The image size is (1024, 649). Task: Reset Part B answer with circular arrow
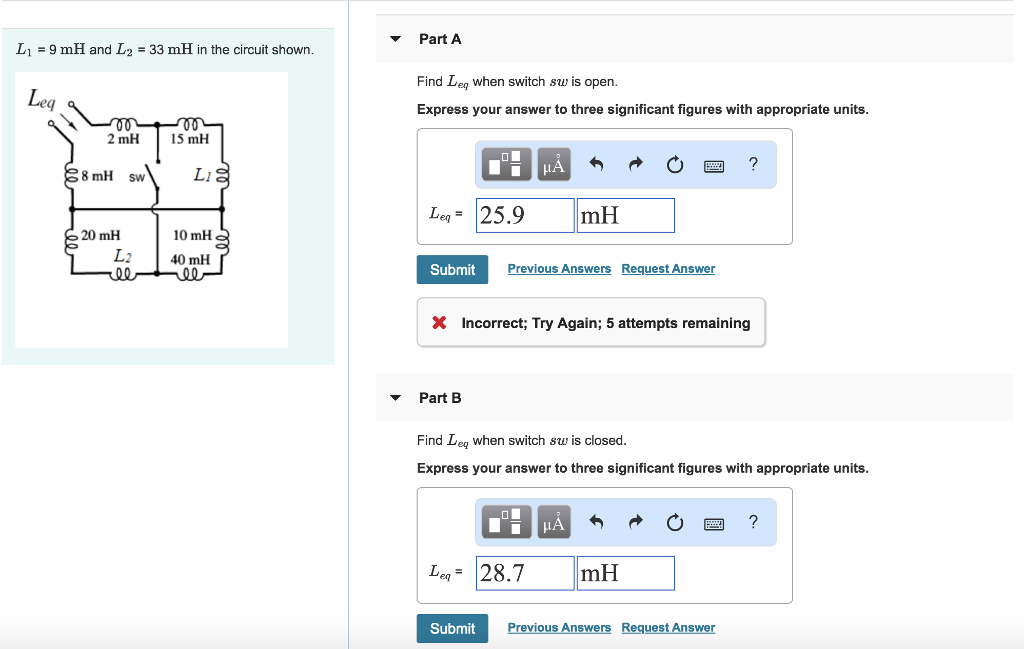point(675,522)
